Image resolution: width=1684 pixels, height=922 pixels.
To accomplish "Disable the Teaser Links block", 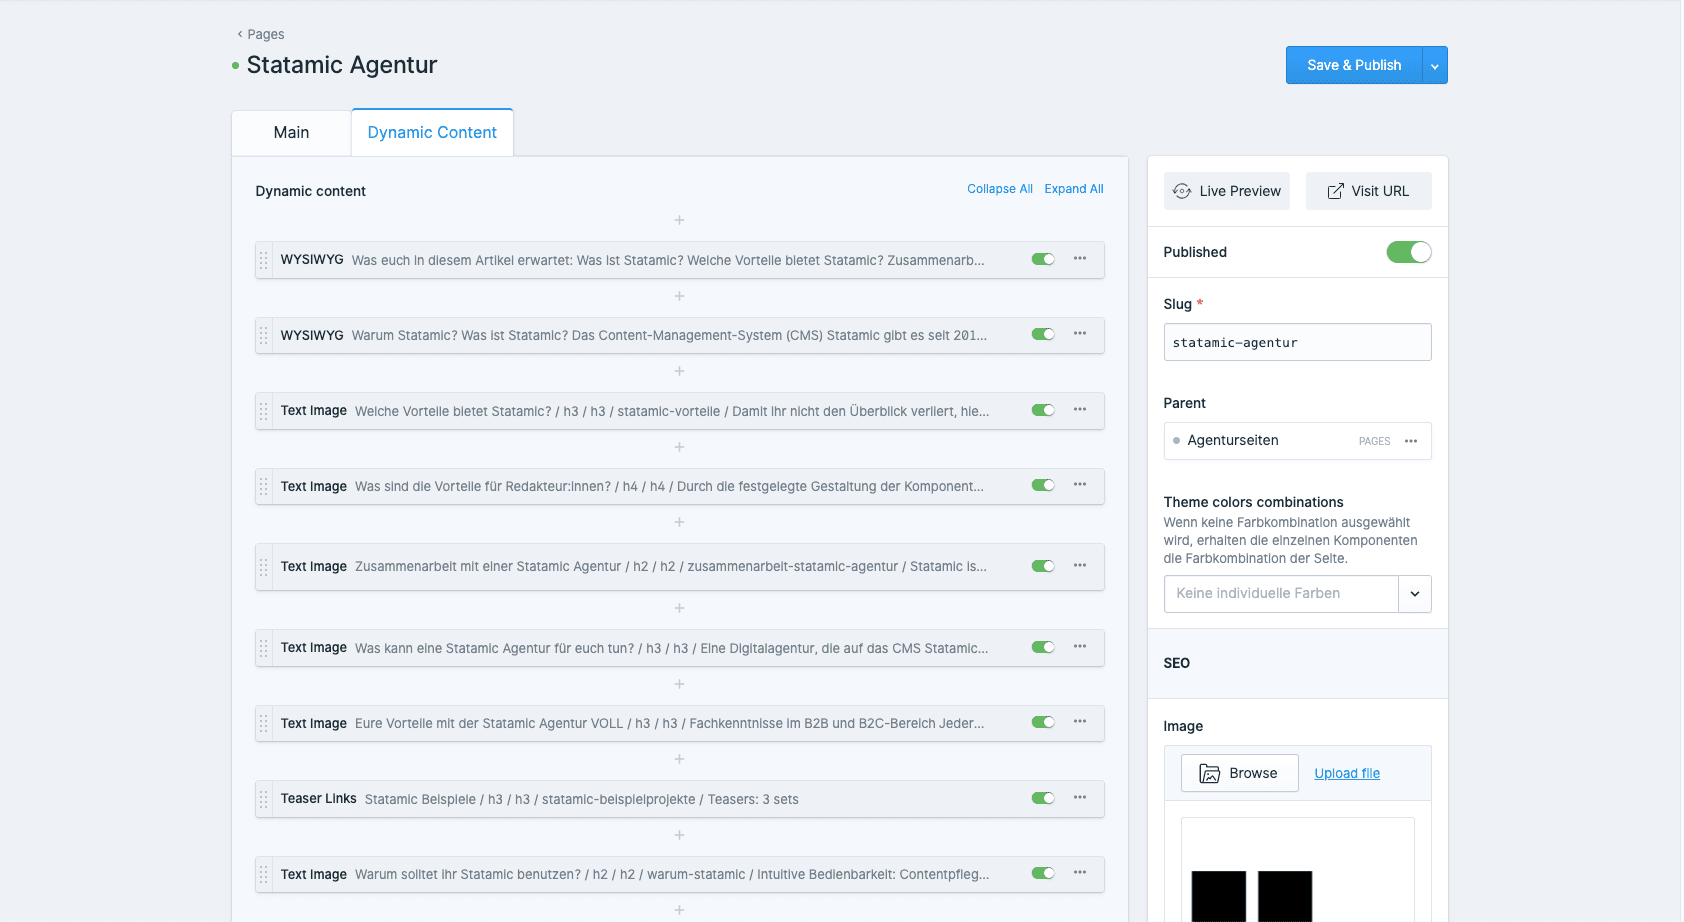I will coord(1043,798).
